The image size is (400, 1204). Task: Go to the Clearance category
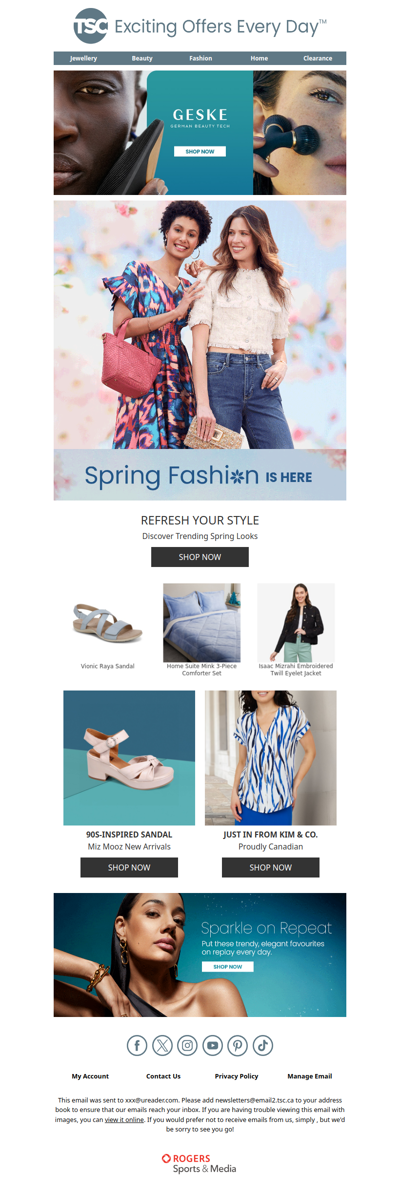tap(318, 59)
